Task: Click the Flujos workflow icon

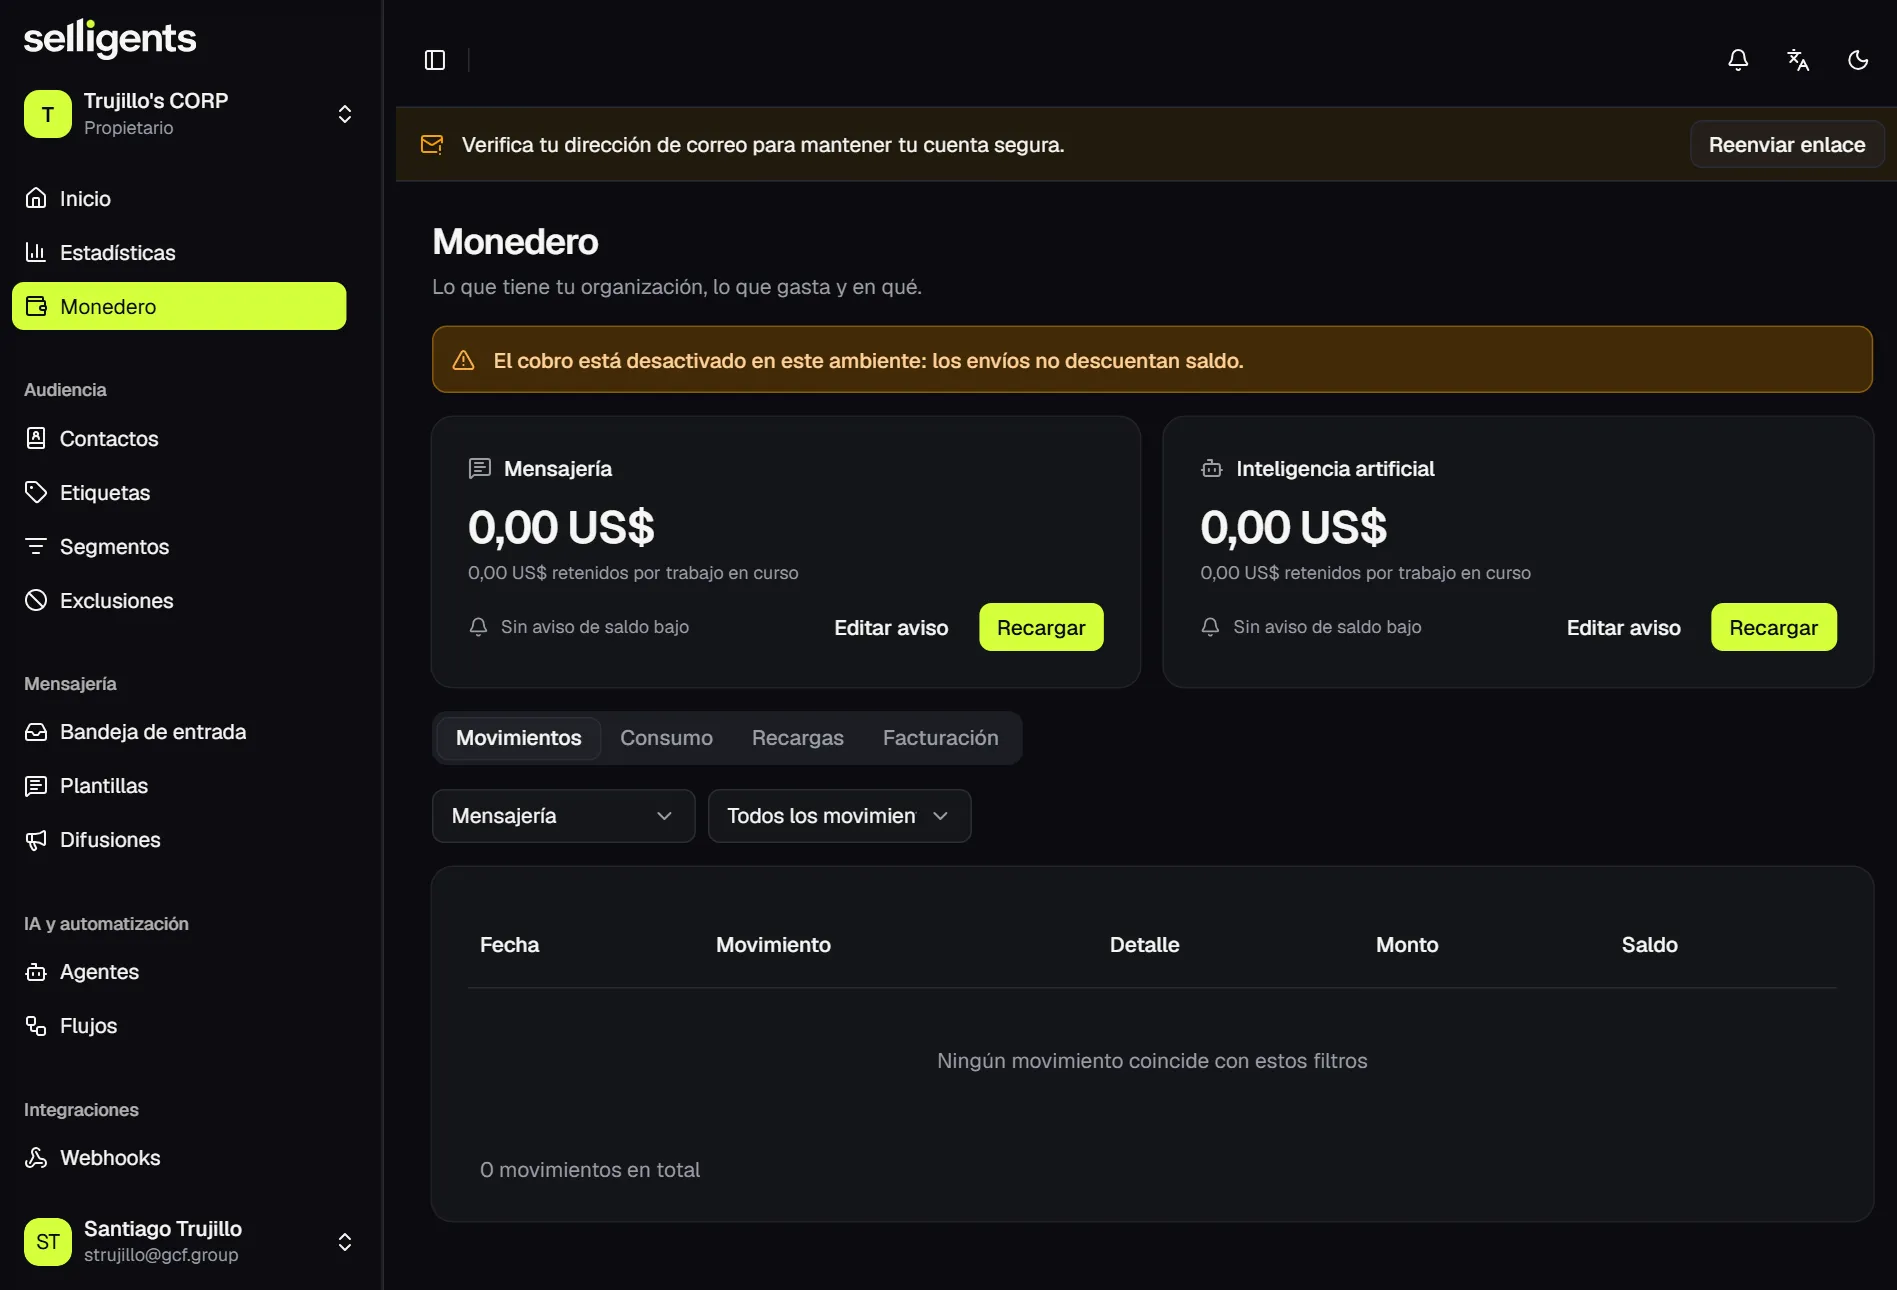Action: tap(36, 1026)
